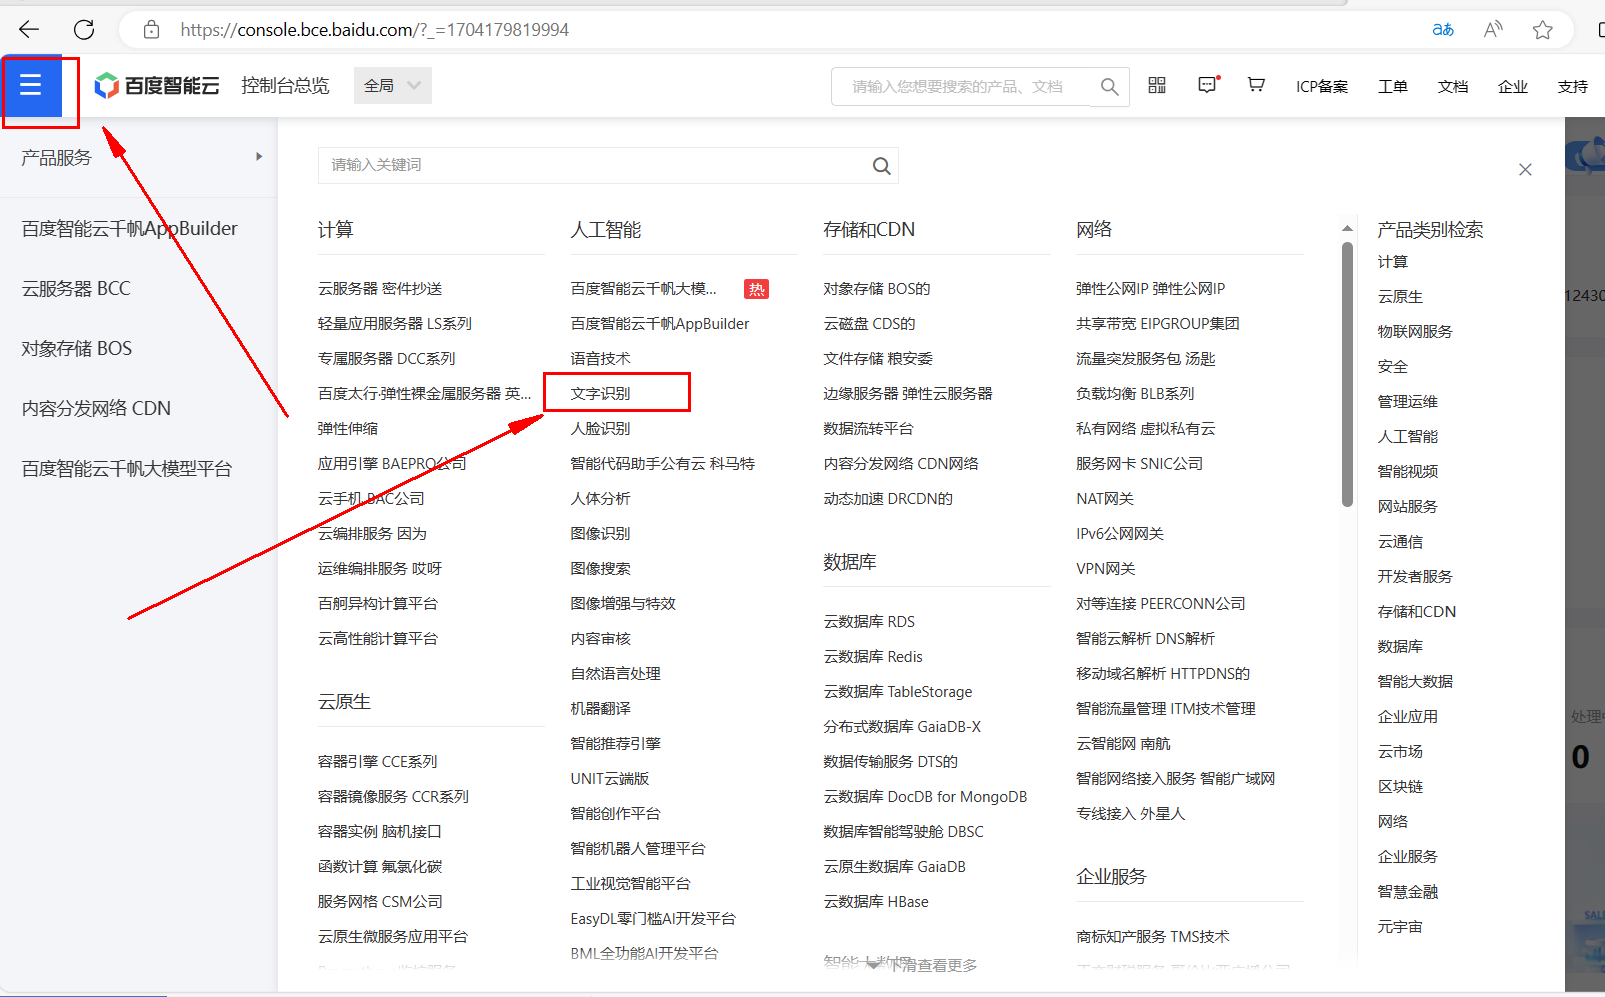Jump to 物联网服务 in category index
Image resolution: width=1605 pixels, height=997 pixels.
pyautogui.click(x=1415, y=332)
